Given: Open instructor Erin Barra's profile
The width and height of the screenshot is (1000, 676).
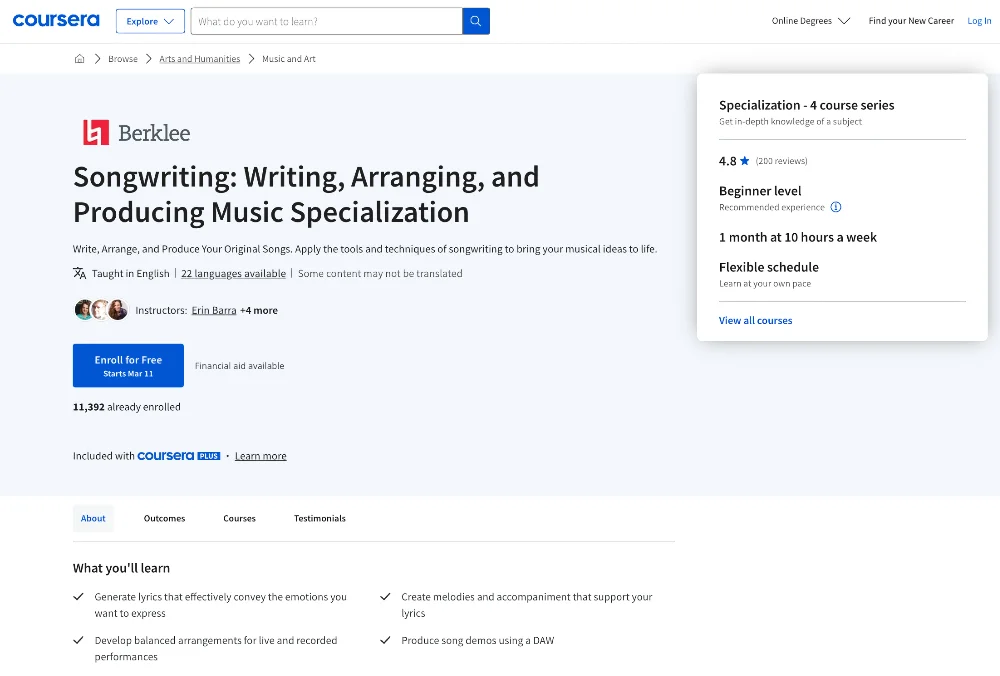Looking at the screenshot, I should tap(213, 310).
